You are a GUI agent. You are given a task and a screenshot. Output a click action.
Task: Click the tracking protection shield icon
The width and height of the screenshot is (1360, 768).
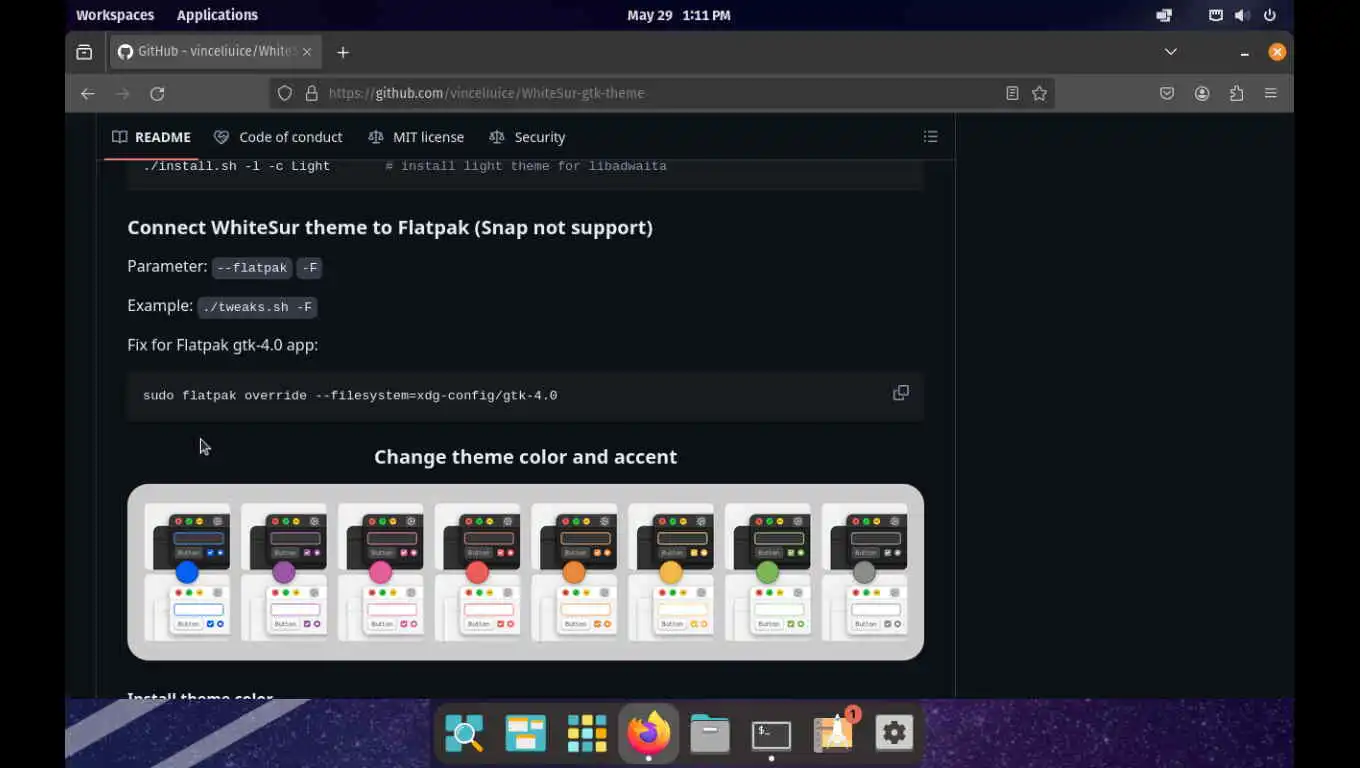pyautogui.click(x=285, y=93)
